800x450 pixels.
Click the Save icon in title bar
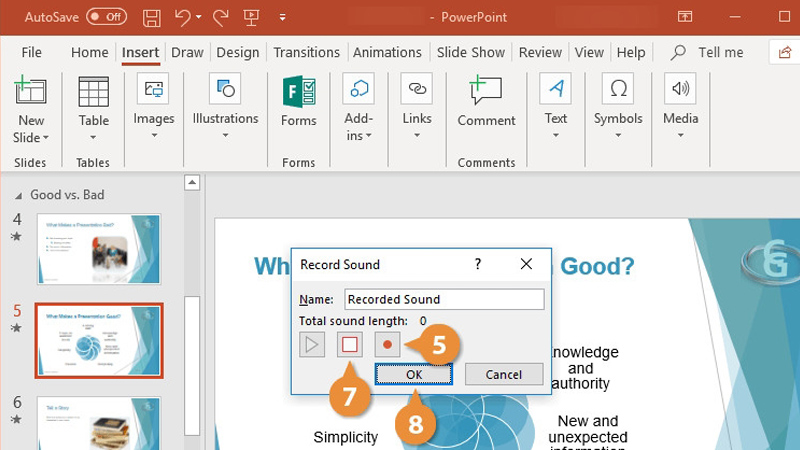click(152, 17)
